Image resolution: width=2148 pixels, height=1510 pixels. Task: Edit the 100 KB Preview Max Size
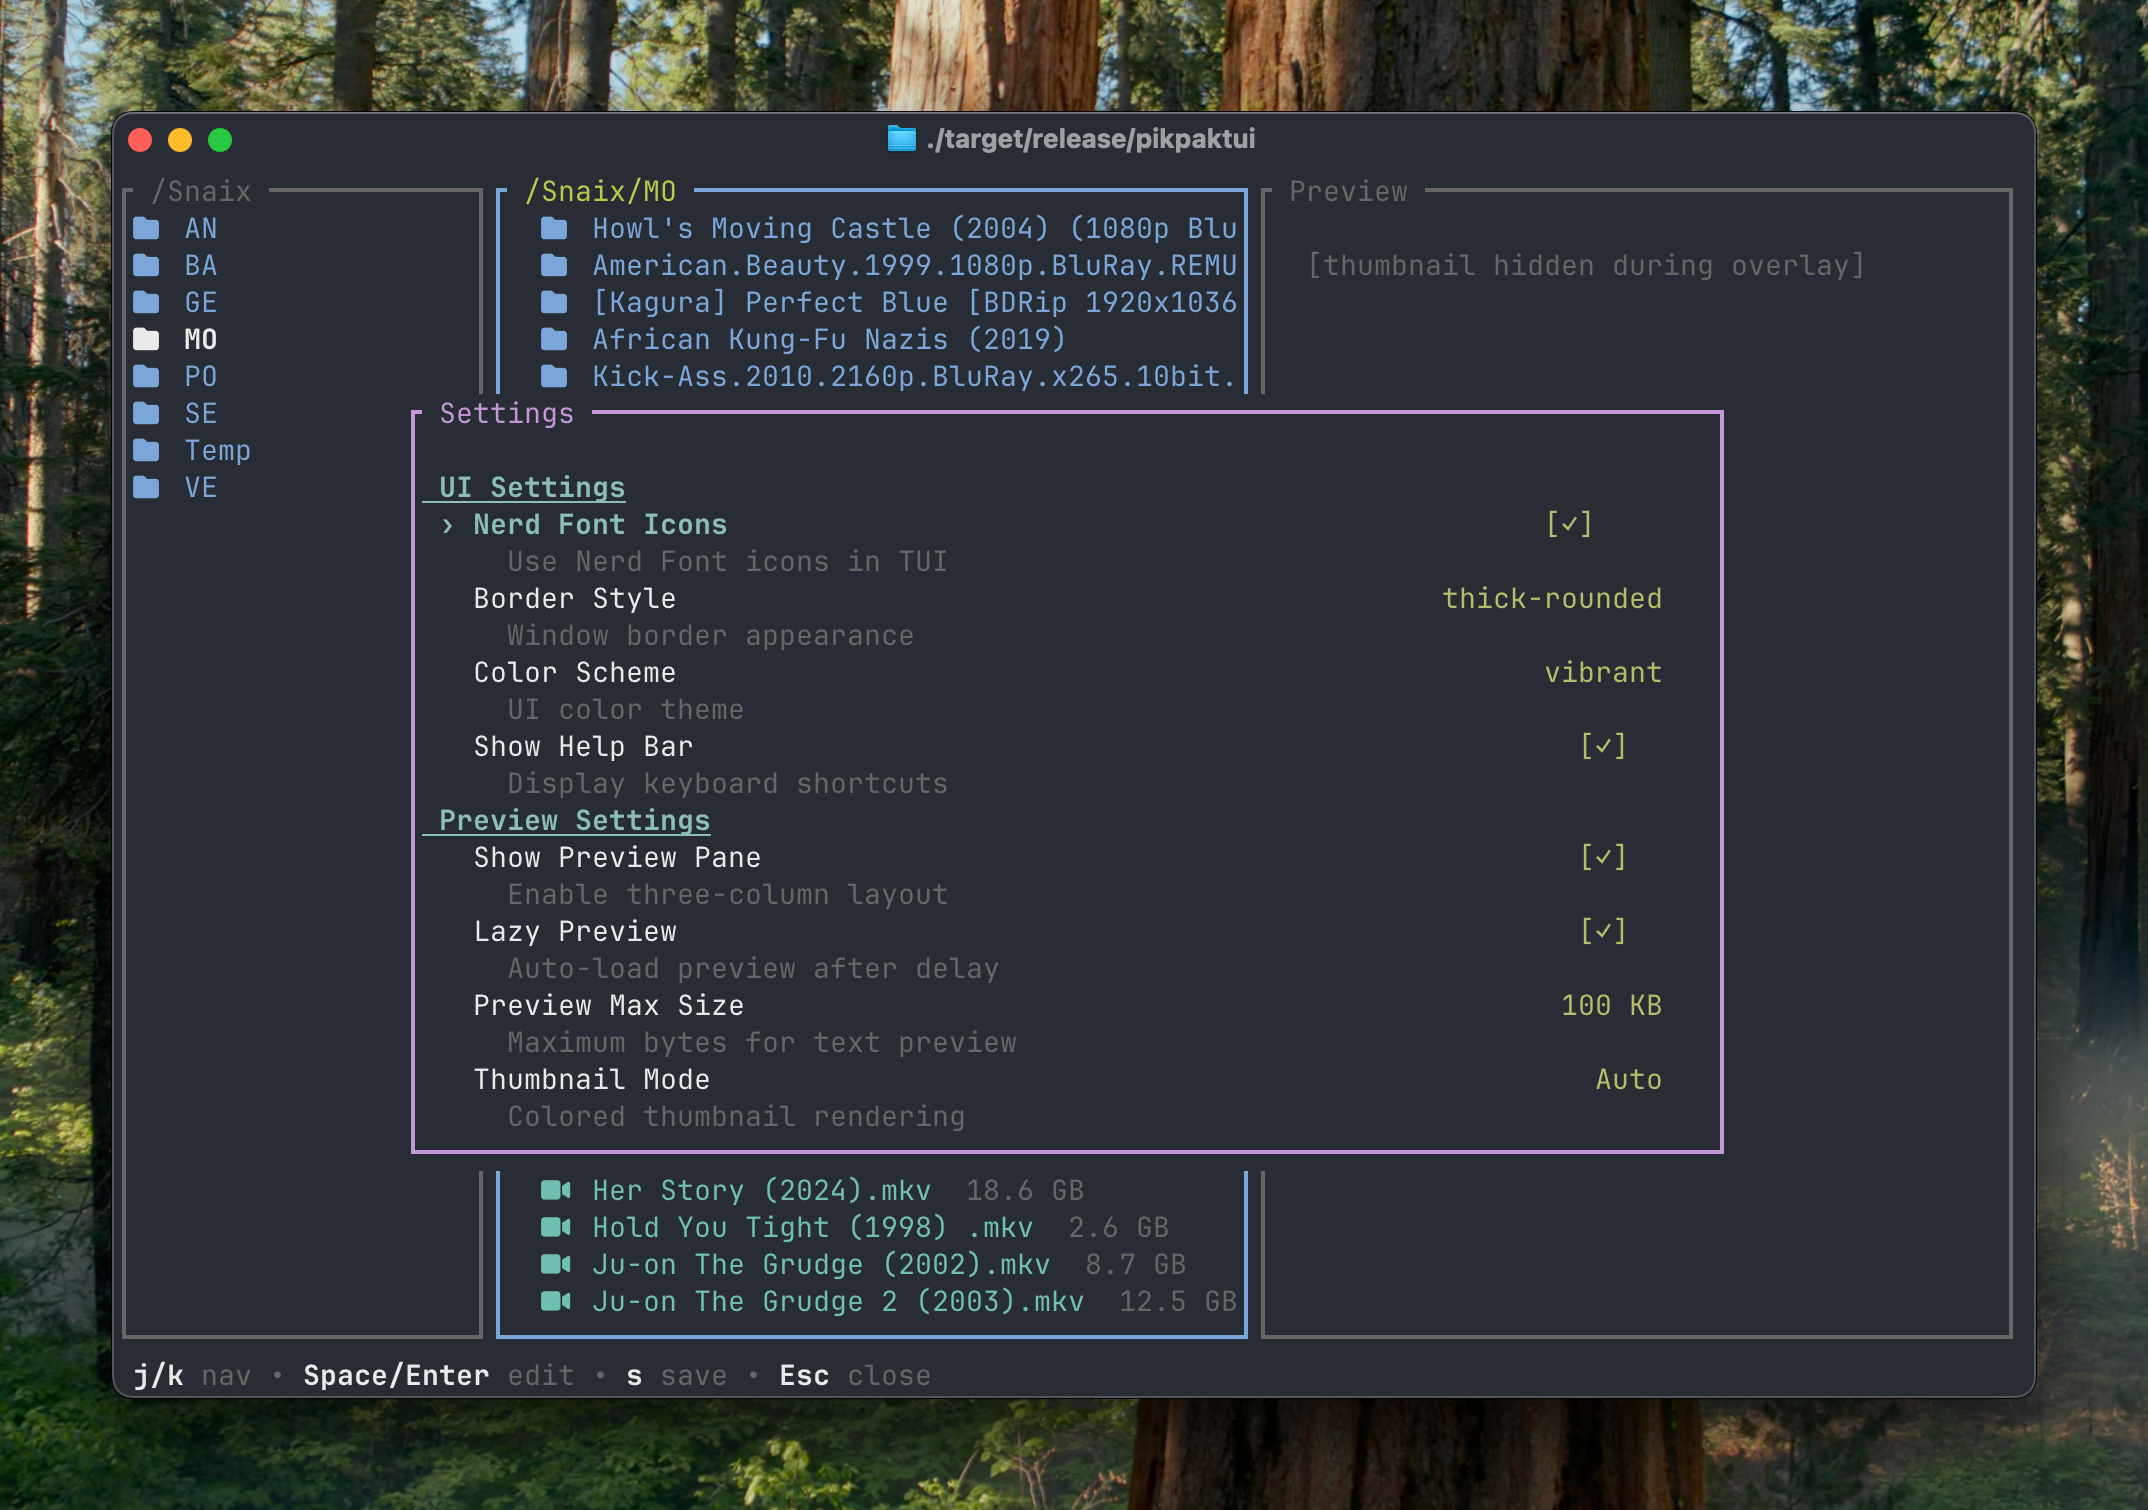pos(1611,1005)
